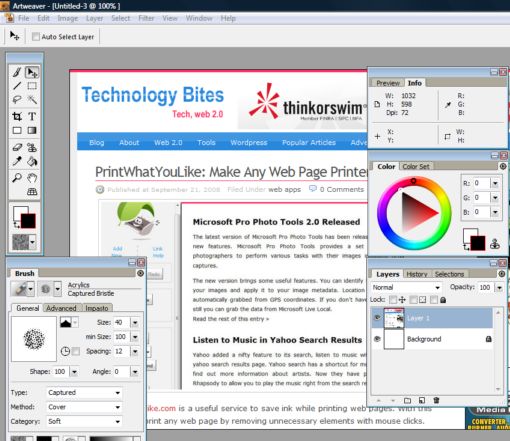Image resolution: width=510 pixels, height=441 pixels.
Task: Select the Eraser tool
Action: point(17,147)
